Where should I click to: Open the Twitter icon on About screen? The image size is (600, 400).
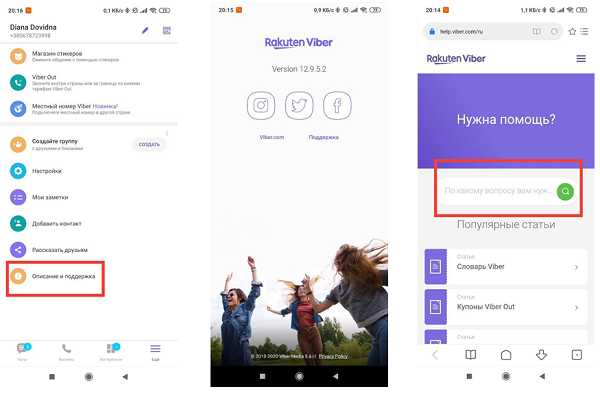pyautogui.click(x=299, y=105)
